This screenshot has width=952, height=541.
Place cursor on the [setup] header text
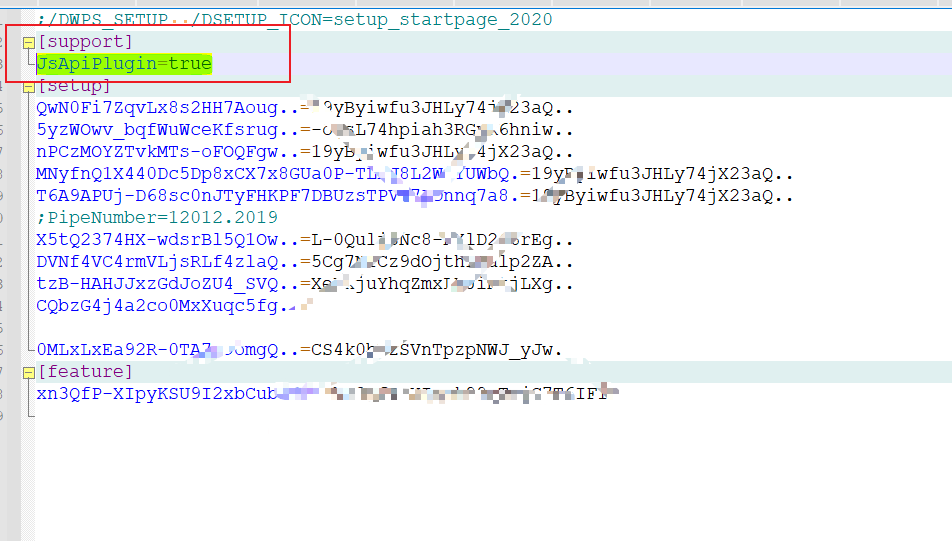coord(74,86)
